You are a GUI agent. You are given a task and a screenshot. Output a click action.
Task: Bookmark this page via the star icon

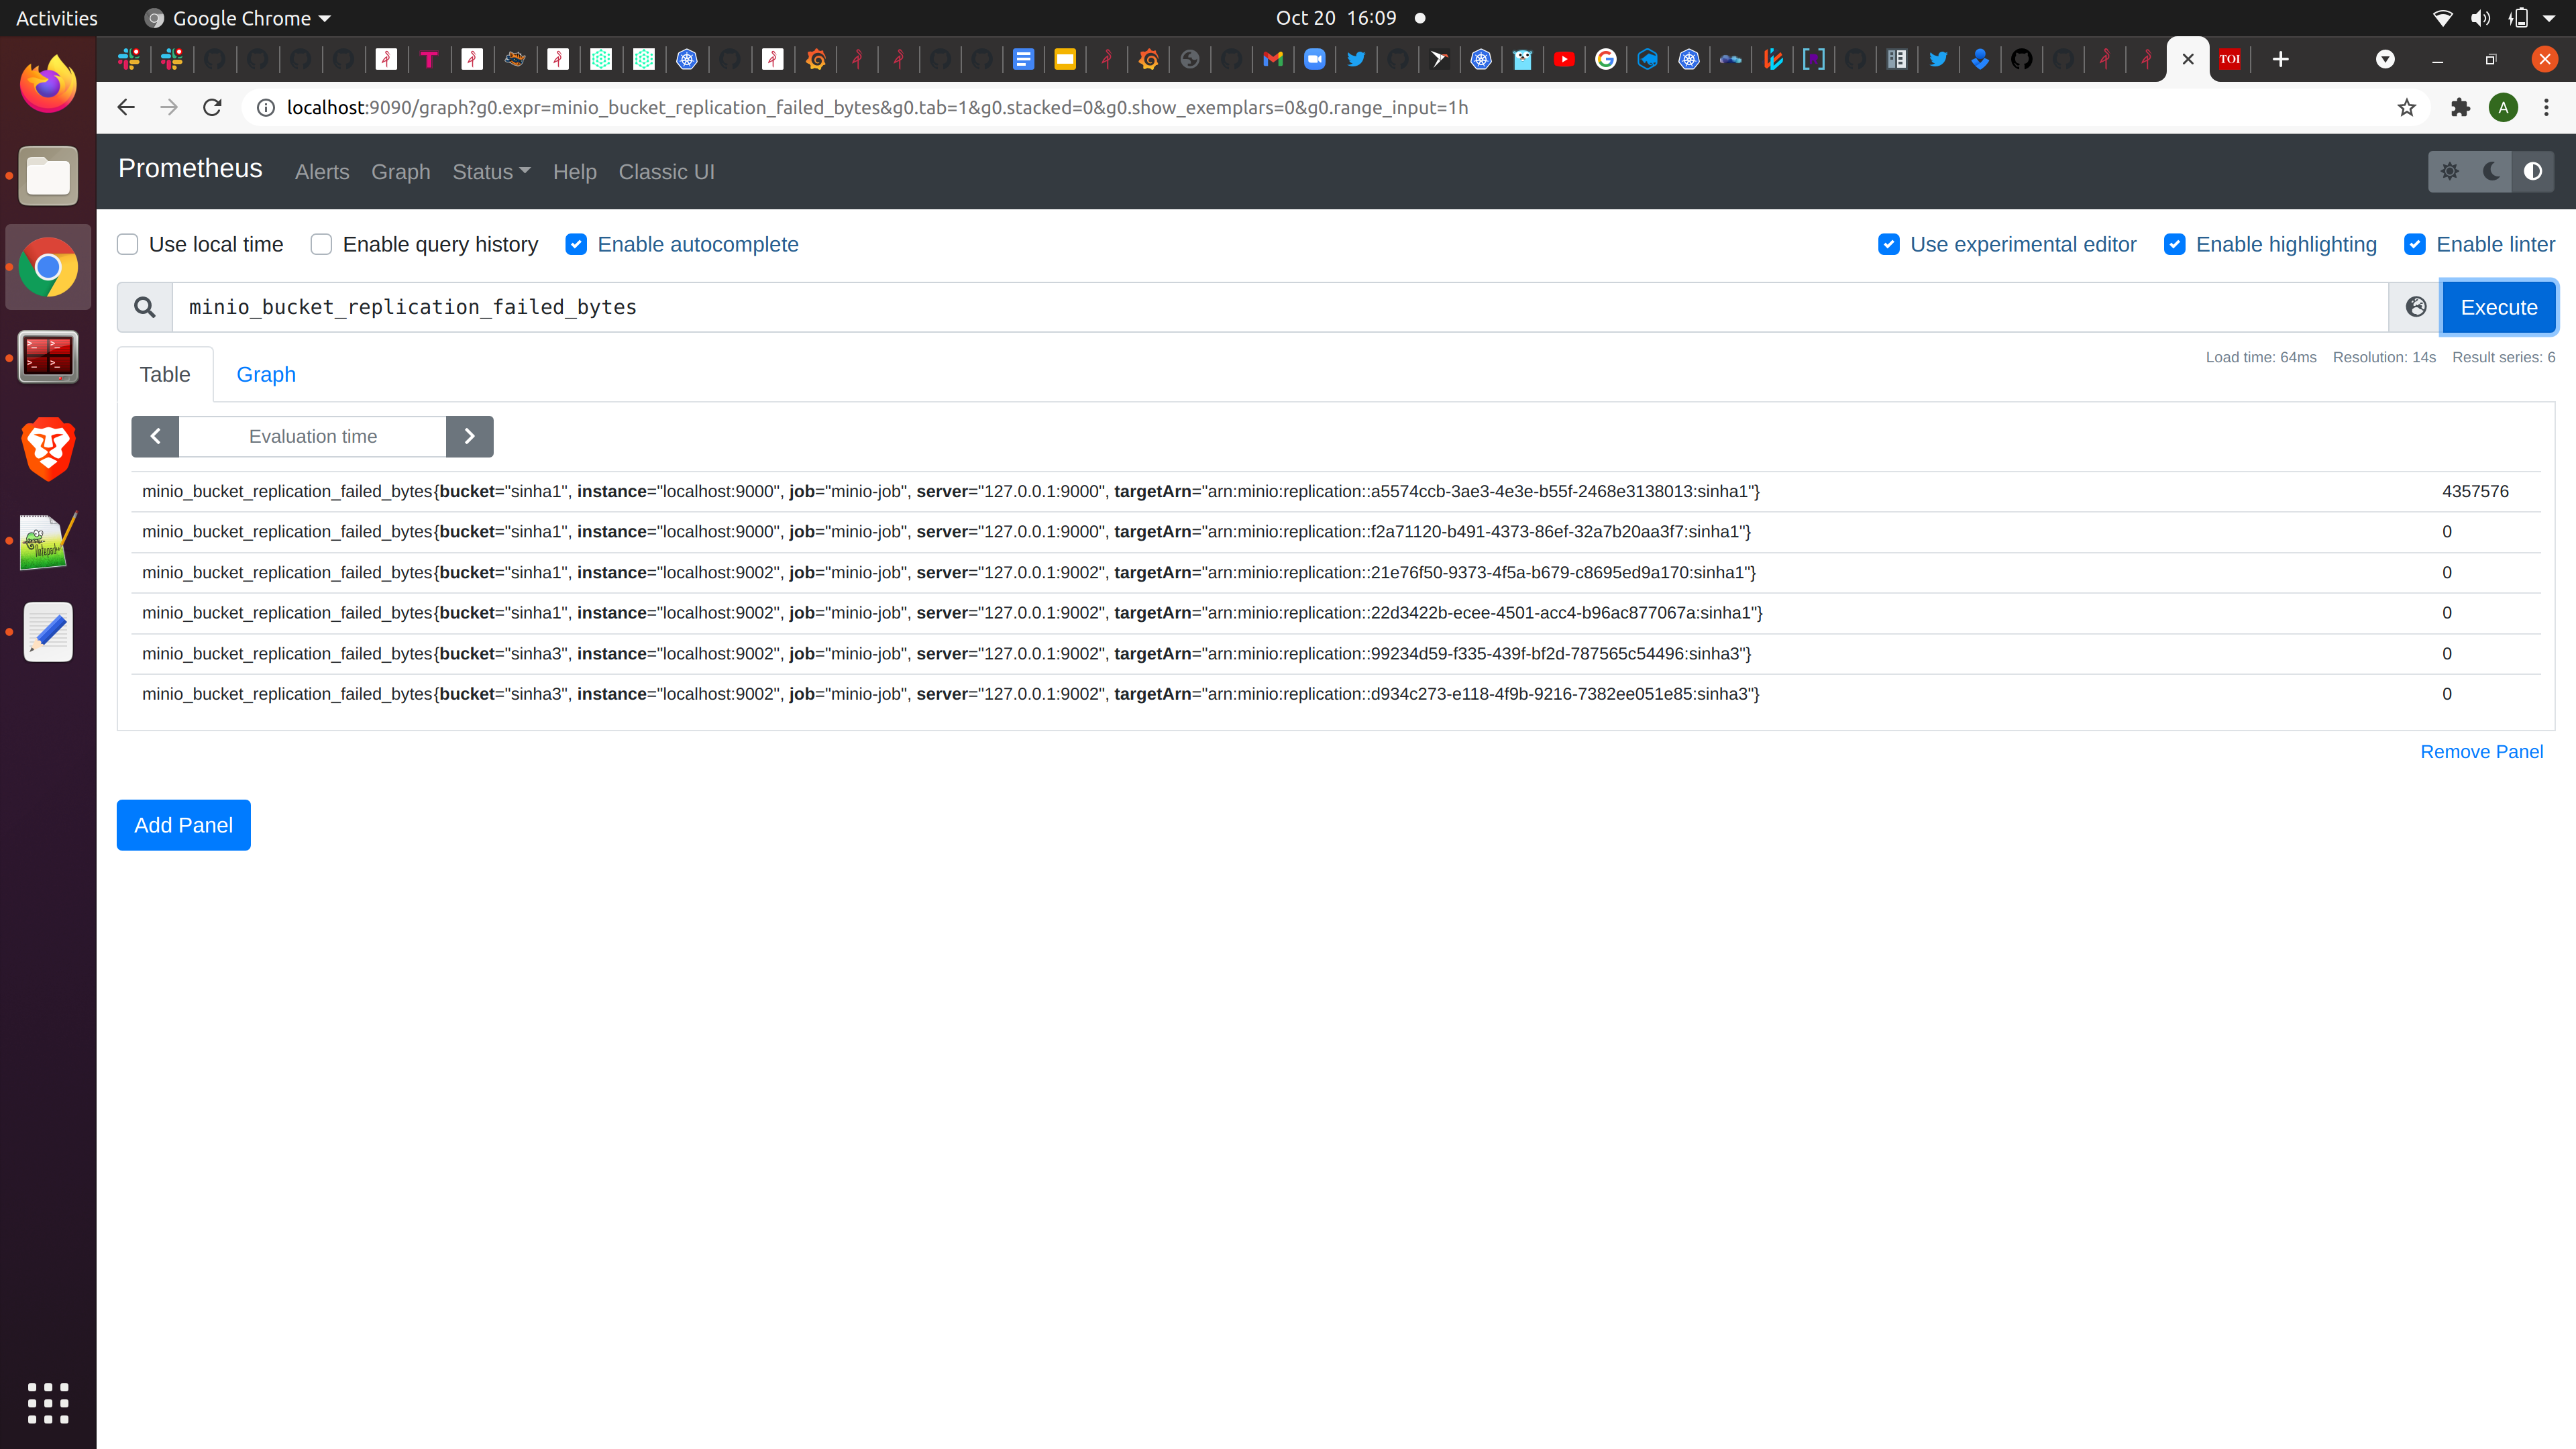pos(2406,107)
